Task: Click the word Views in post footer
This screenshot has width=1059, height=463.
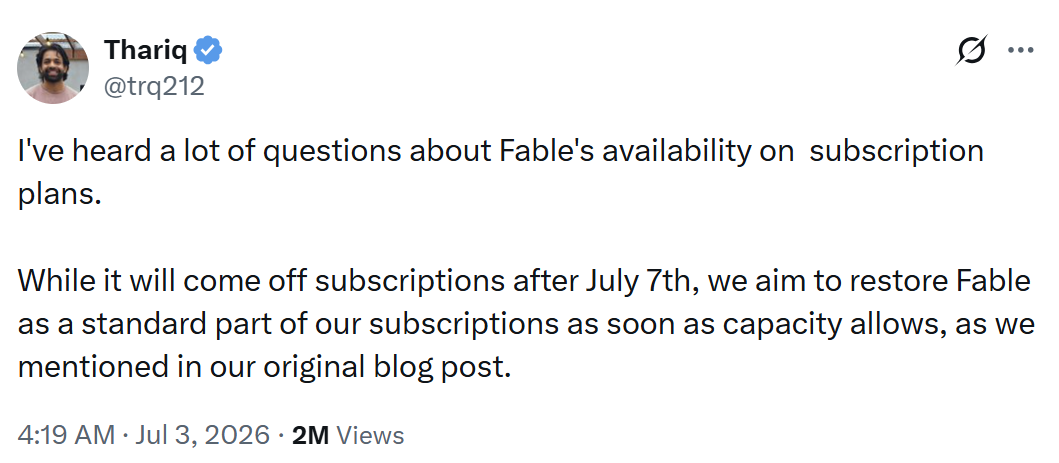Action: [x=369, y=435]
